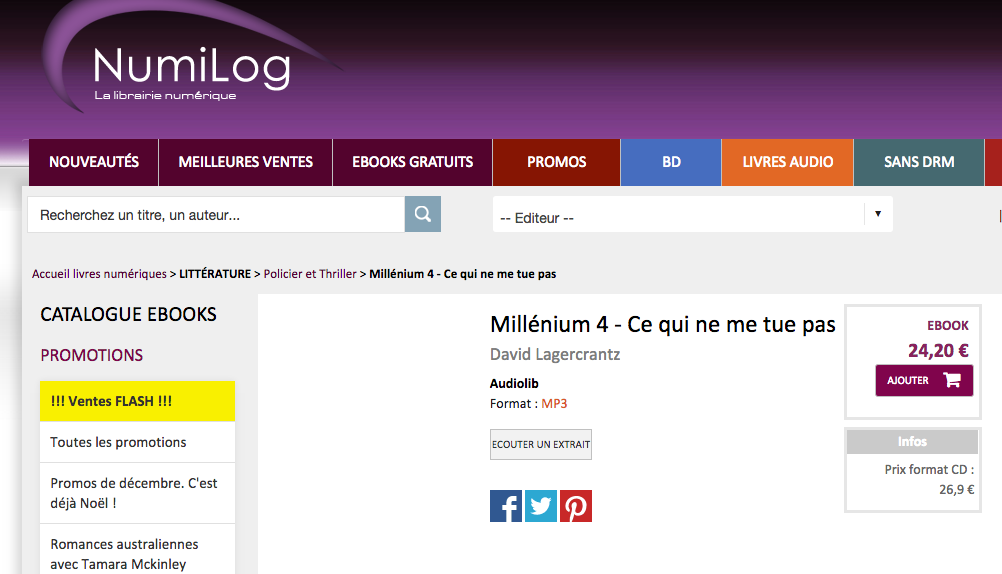Open the BD tab
1002x574 pixels.
click(x=671, y=162)
